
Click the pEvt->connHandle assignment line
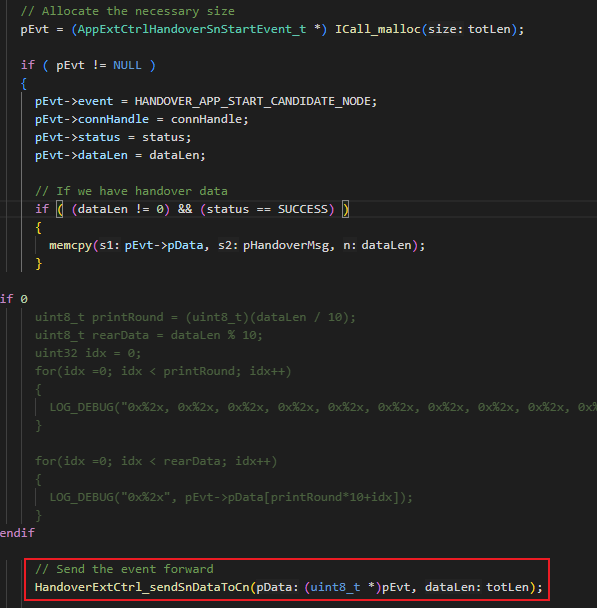coord(141,119)
